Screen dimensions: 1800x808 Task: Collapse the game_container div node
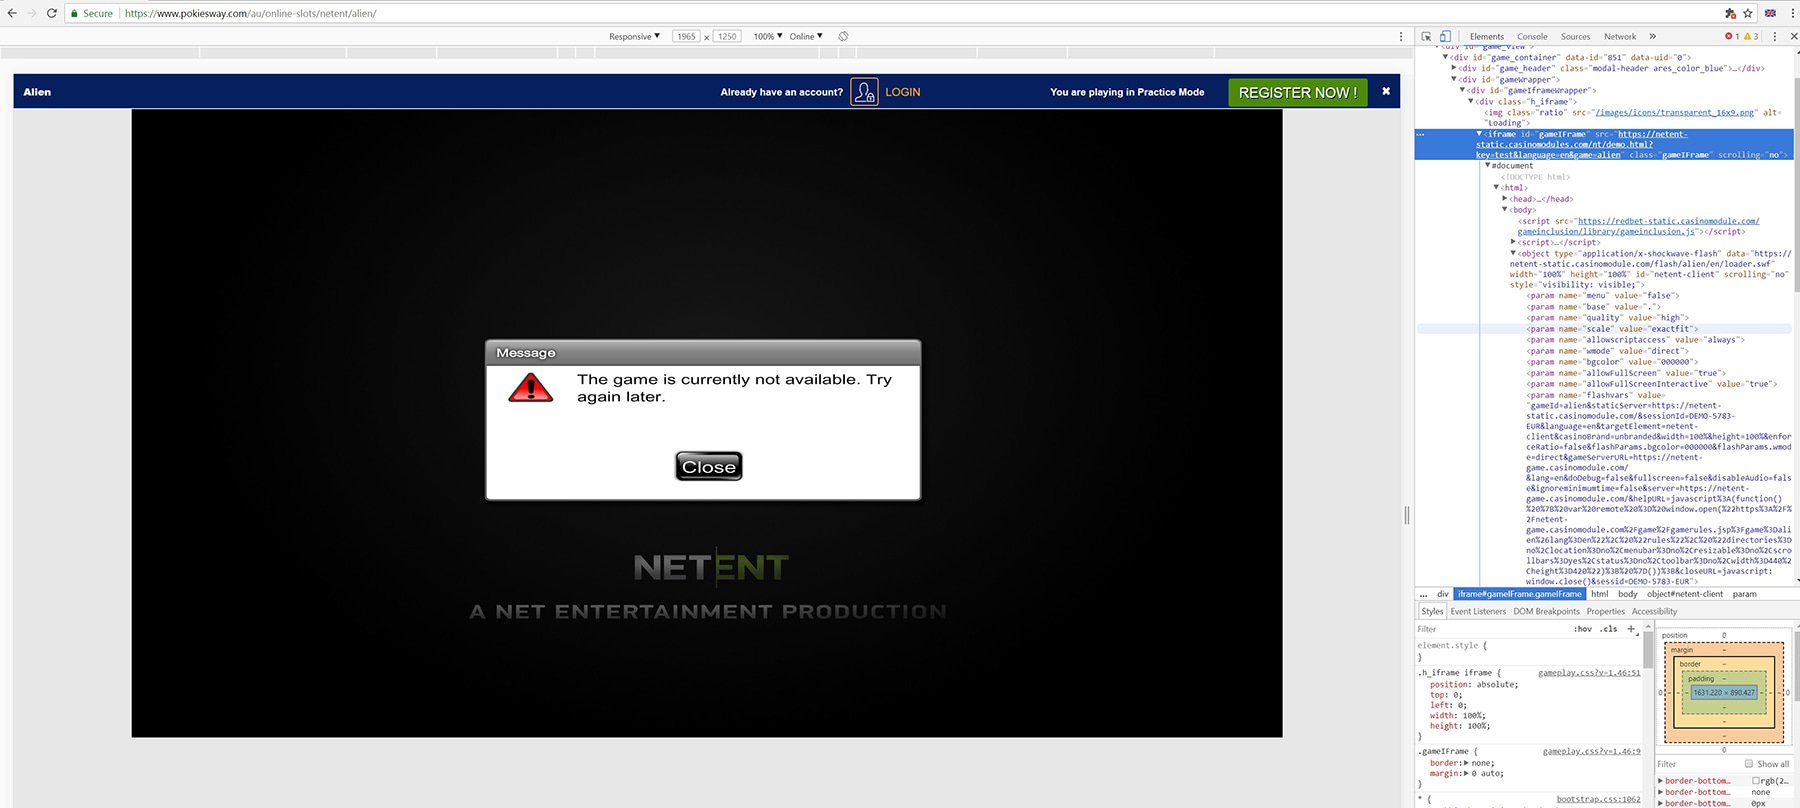[1445, 57]
